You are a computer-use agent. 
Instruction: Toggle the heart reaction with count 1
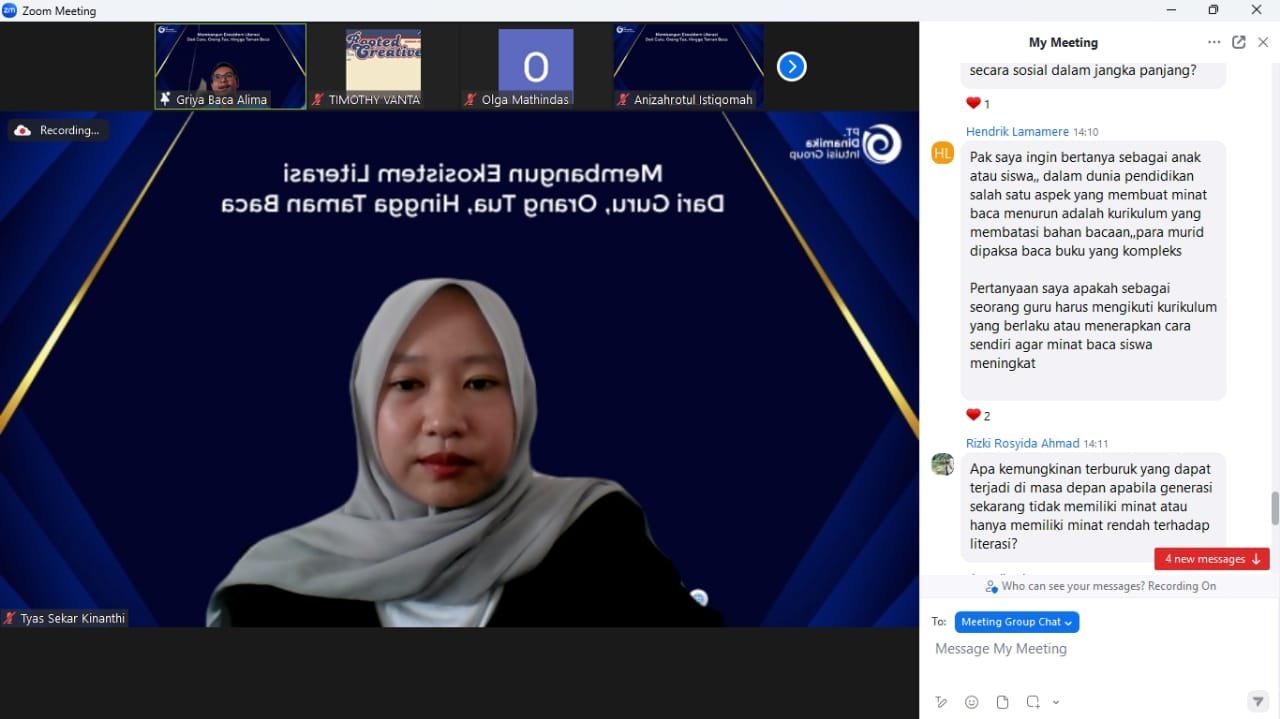point(977,103)
